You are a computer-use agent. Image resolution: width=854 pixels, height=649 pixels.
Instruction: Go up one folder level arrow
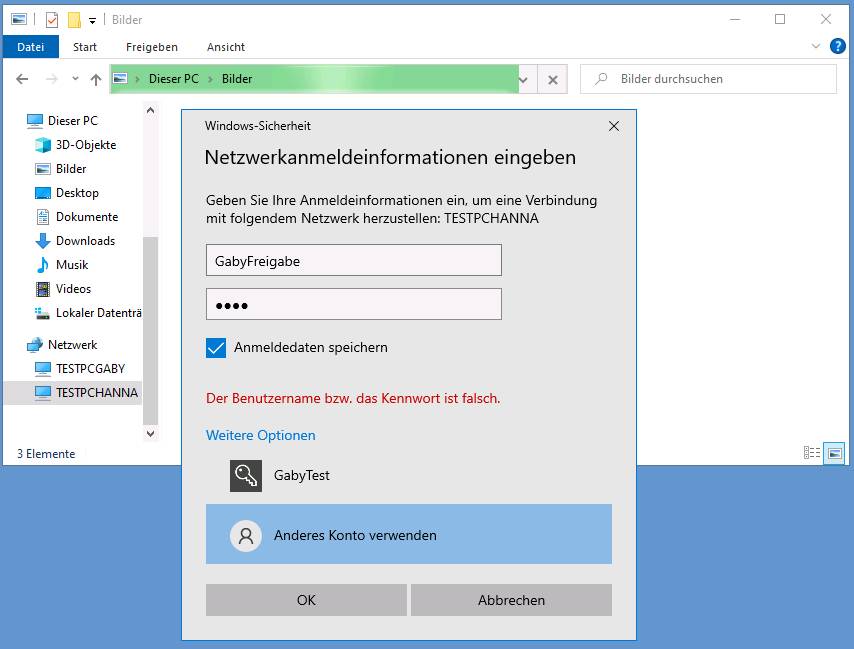tap(96, 79)
